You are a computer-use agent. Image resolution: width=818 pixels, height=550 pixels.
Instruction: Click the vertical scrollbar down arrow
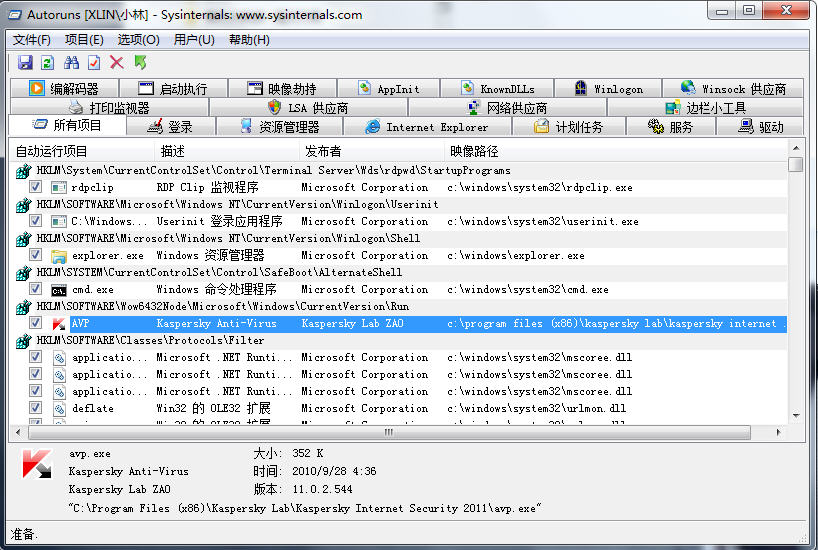click(x=796, y=416)
